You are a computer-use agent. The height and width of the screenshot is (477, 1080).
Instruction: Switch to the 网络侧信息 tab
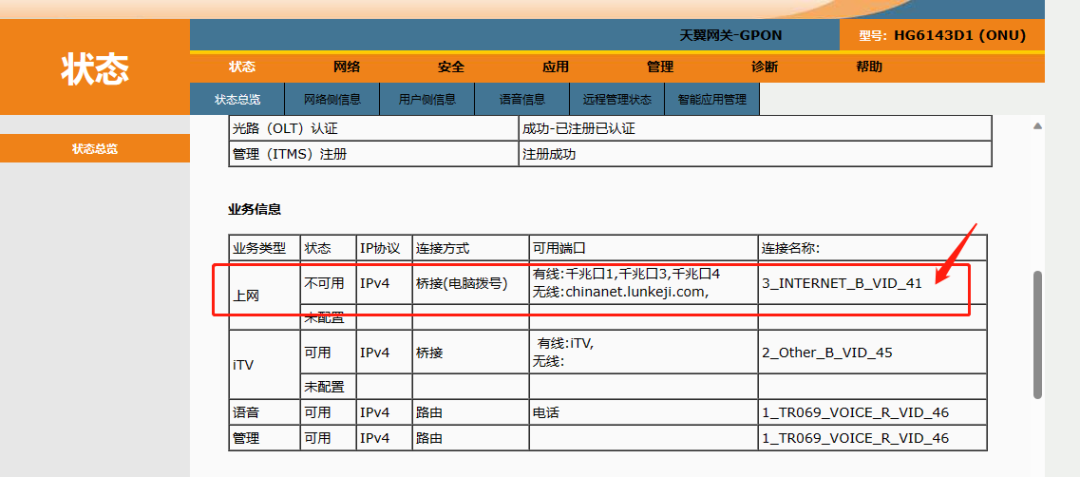(331, 100)
